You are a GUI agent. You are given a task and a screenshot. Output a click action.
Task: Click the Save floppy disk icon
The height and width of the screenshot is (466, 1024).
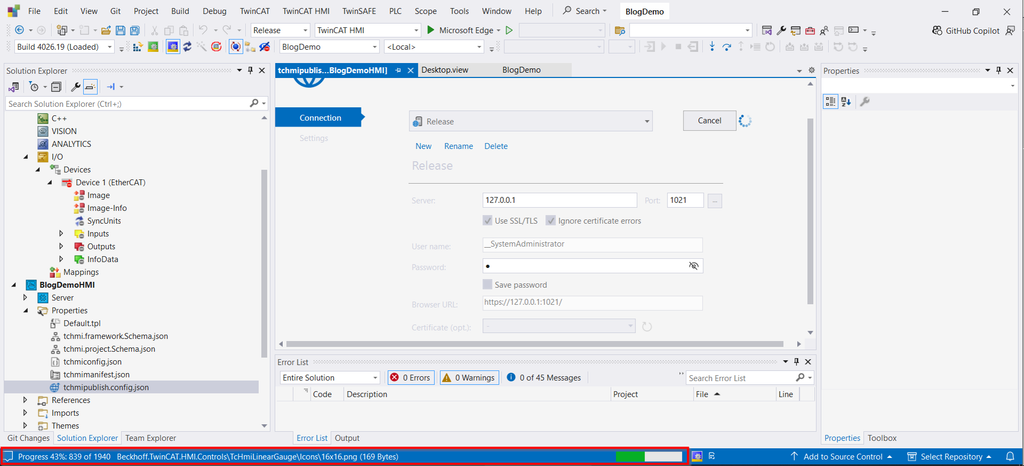tap(120, 30)
